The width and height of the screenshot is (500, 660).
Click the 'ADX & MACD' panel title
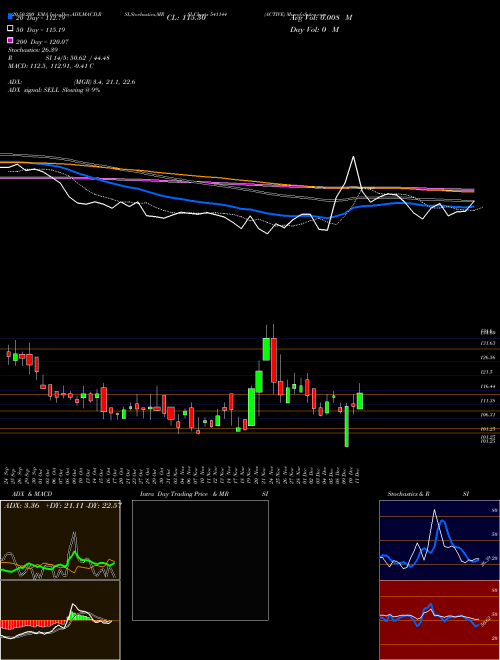coord(32,494)
